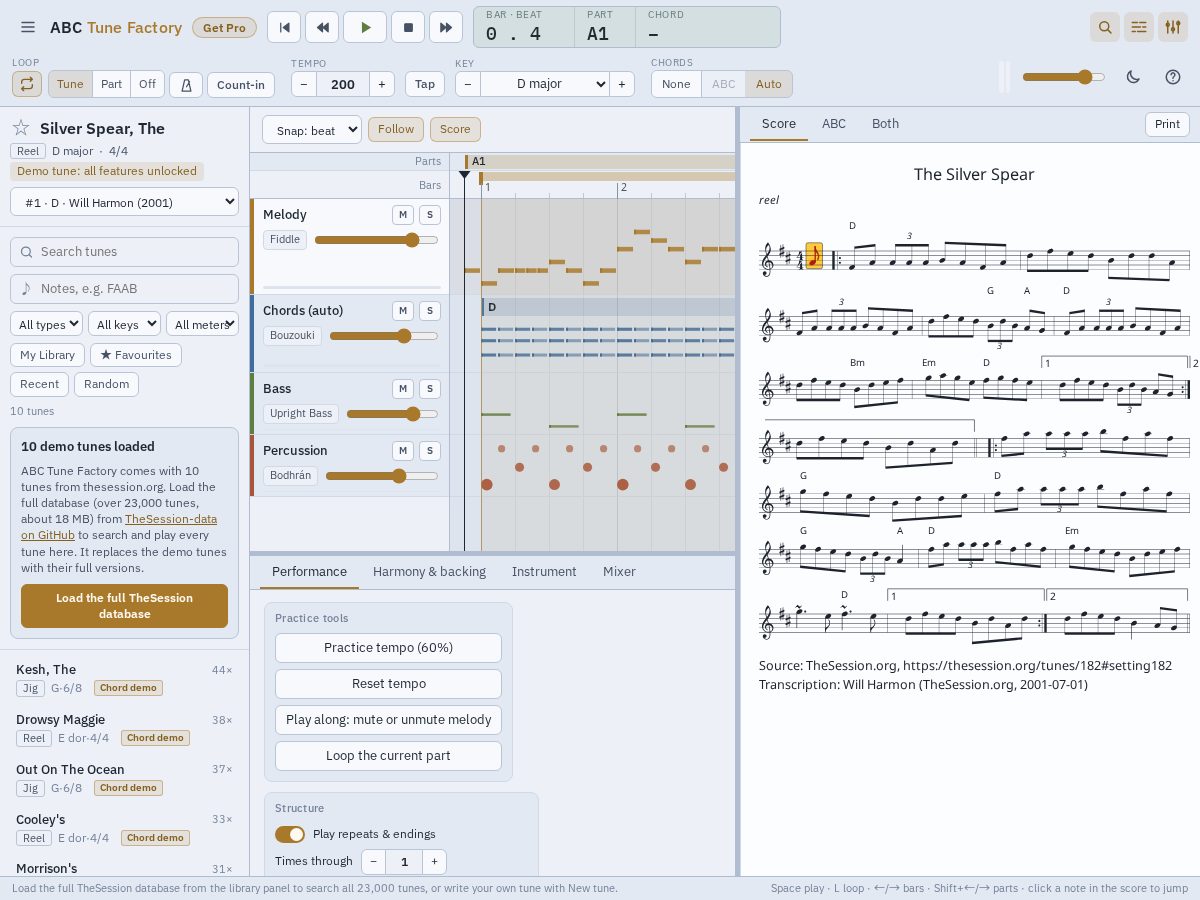Open the search magnifier icon in the top bar
The image size is (1200, 900).
1105,28
